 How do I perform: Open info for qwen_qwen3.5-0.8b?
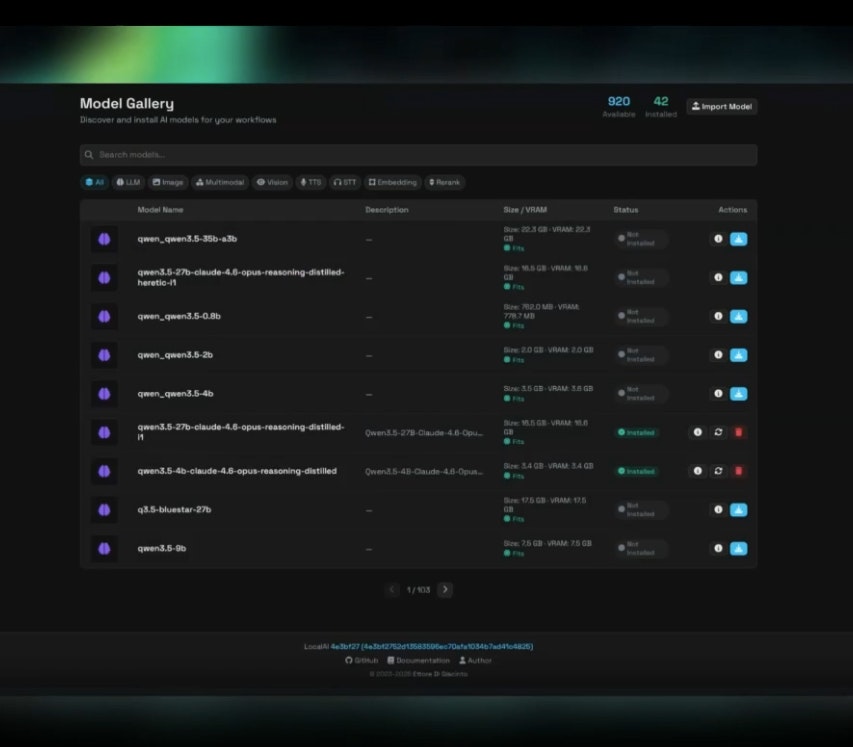point(718,316)
